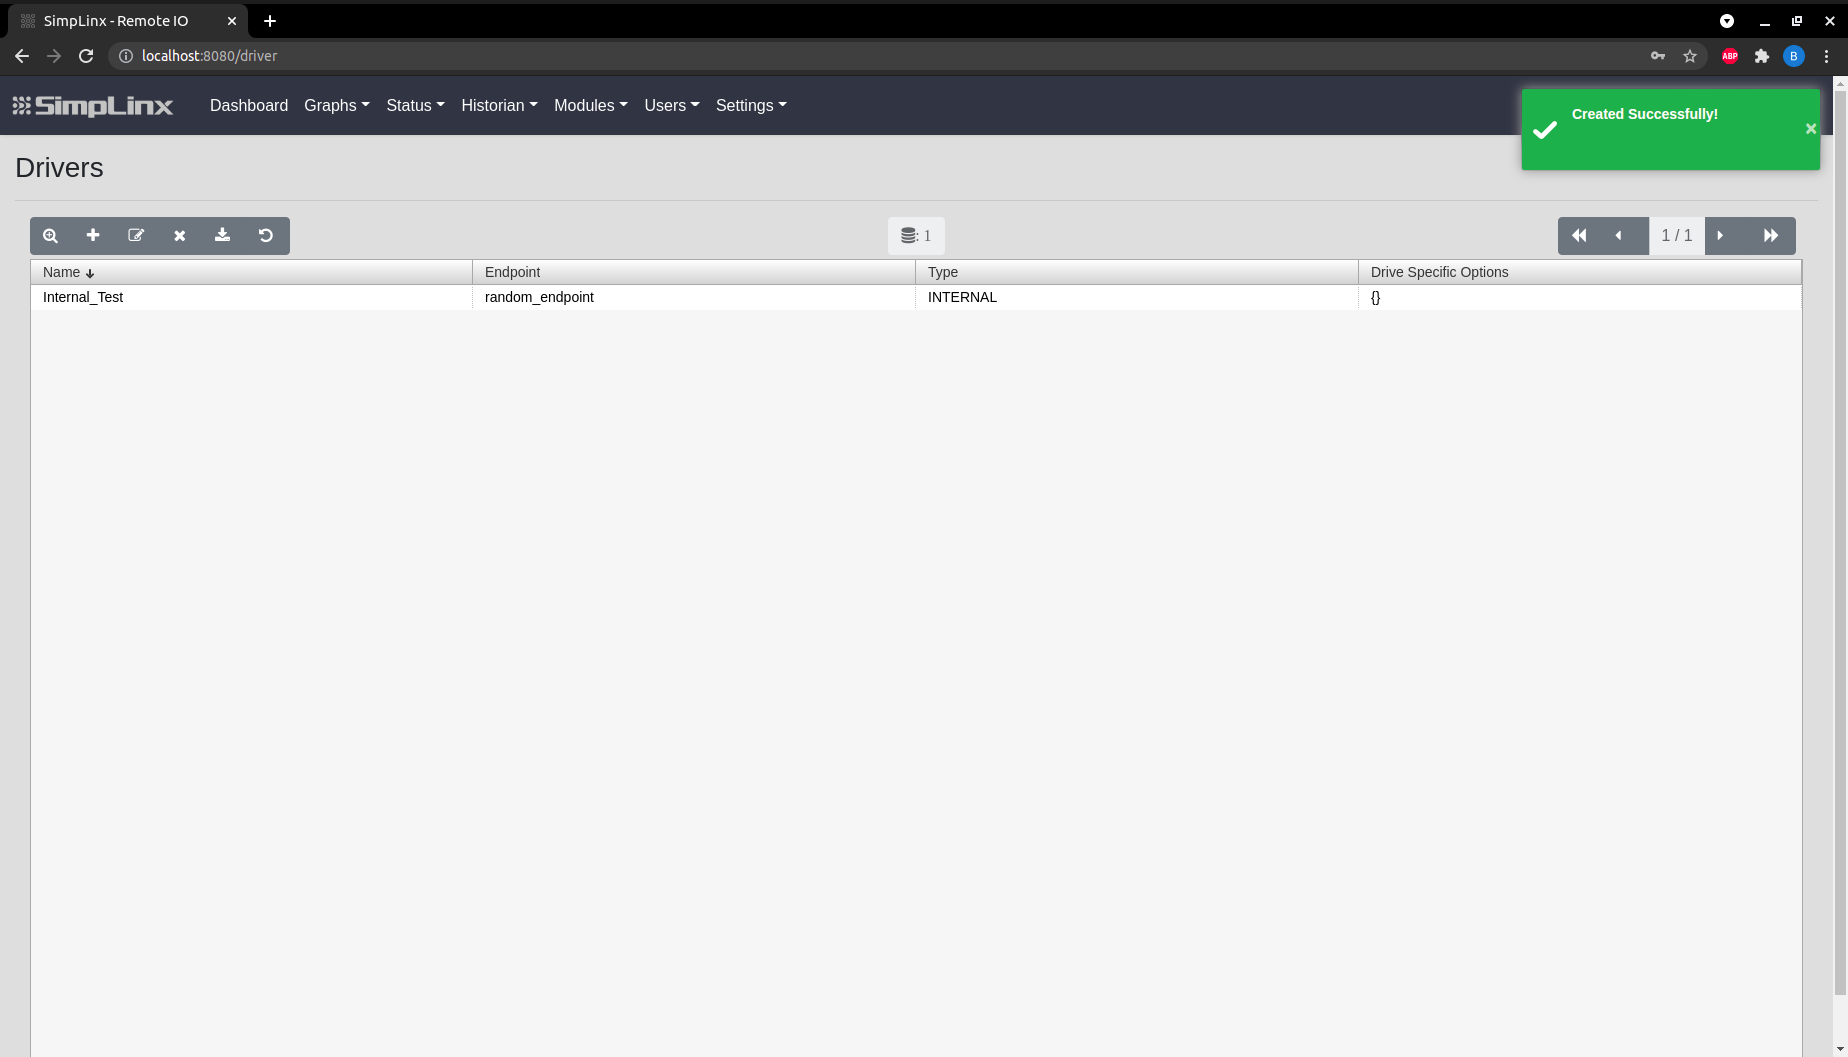
Task: Click the saved password key icon
Action: coord(1658,56)
